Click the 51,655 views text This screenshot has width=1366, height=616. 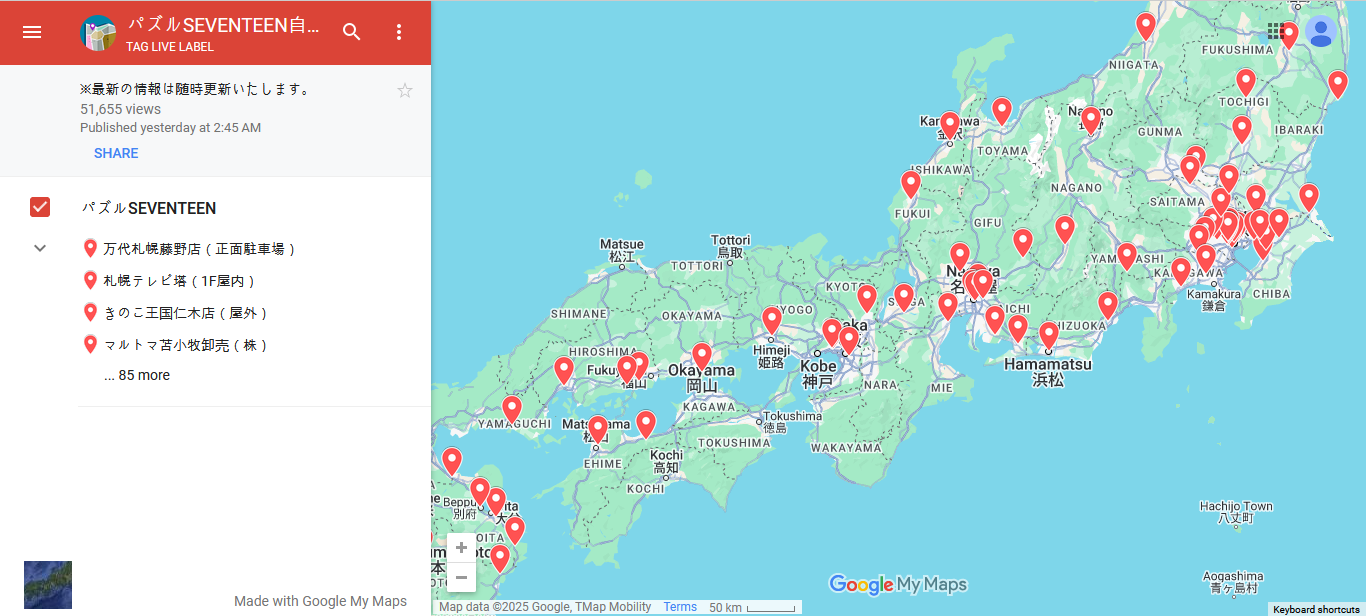coord(120,109)
